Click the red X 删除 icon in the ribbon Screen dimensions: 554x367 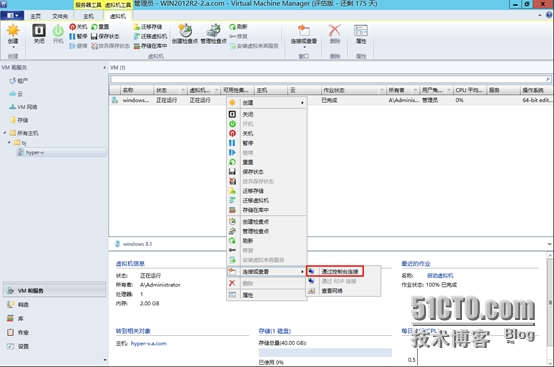335,31
